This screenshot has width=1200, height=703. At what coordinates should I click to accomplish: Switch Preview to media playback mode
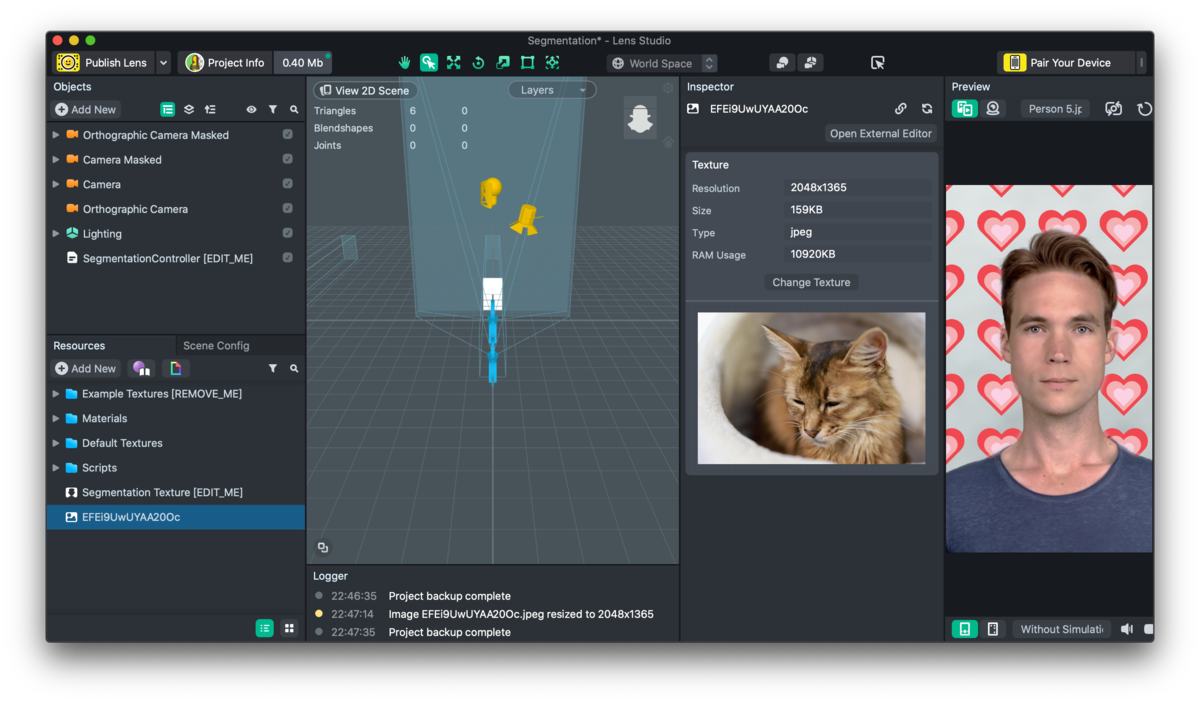tap(965, 109)
